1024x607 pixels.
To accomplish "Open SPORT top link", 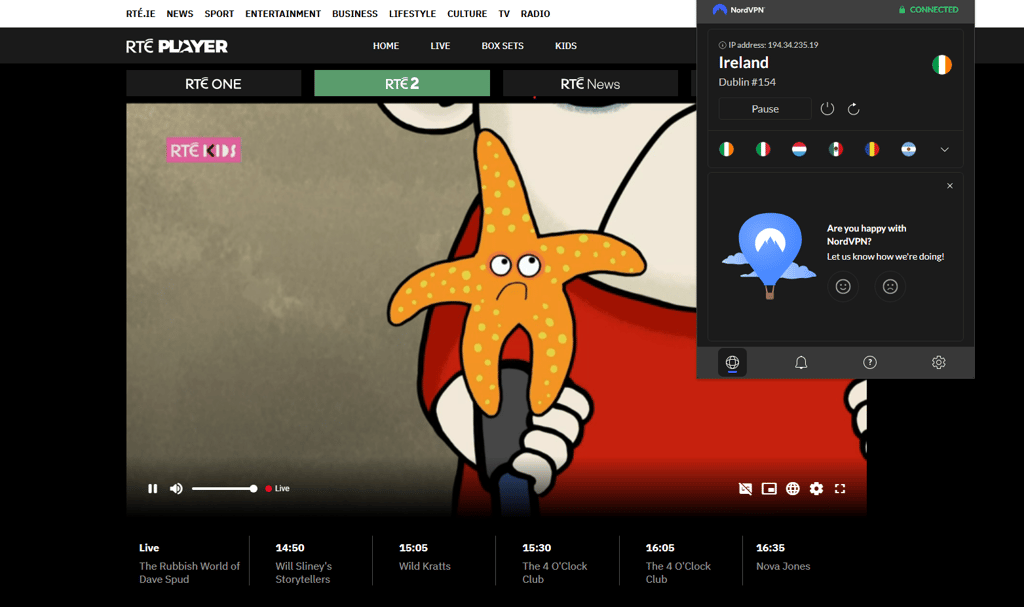I will pos(219,14).
